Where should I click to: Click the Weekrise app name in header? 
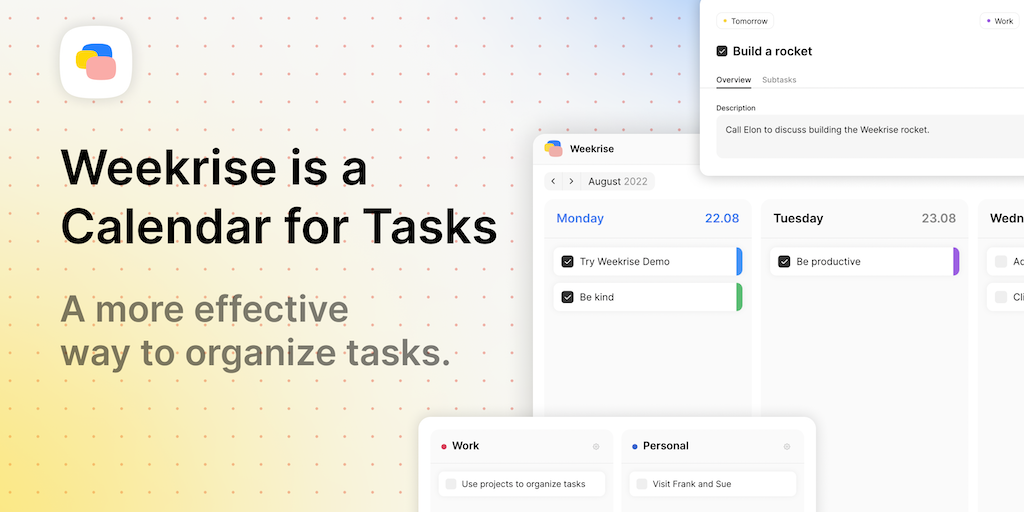click(x=592, y=149)
